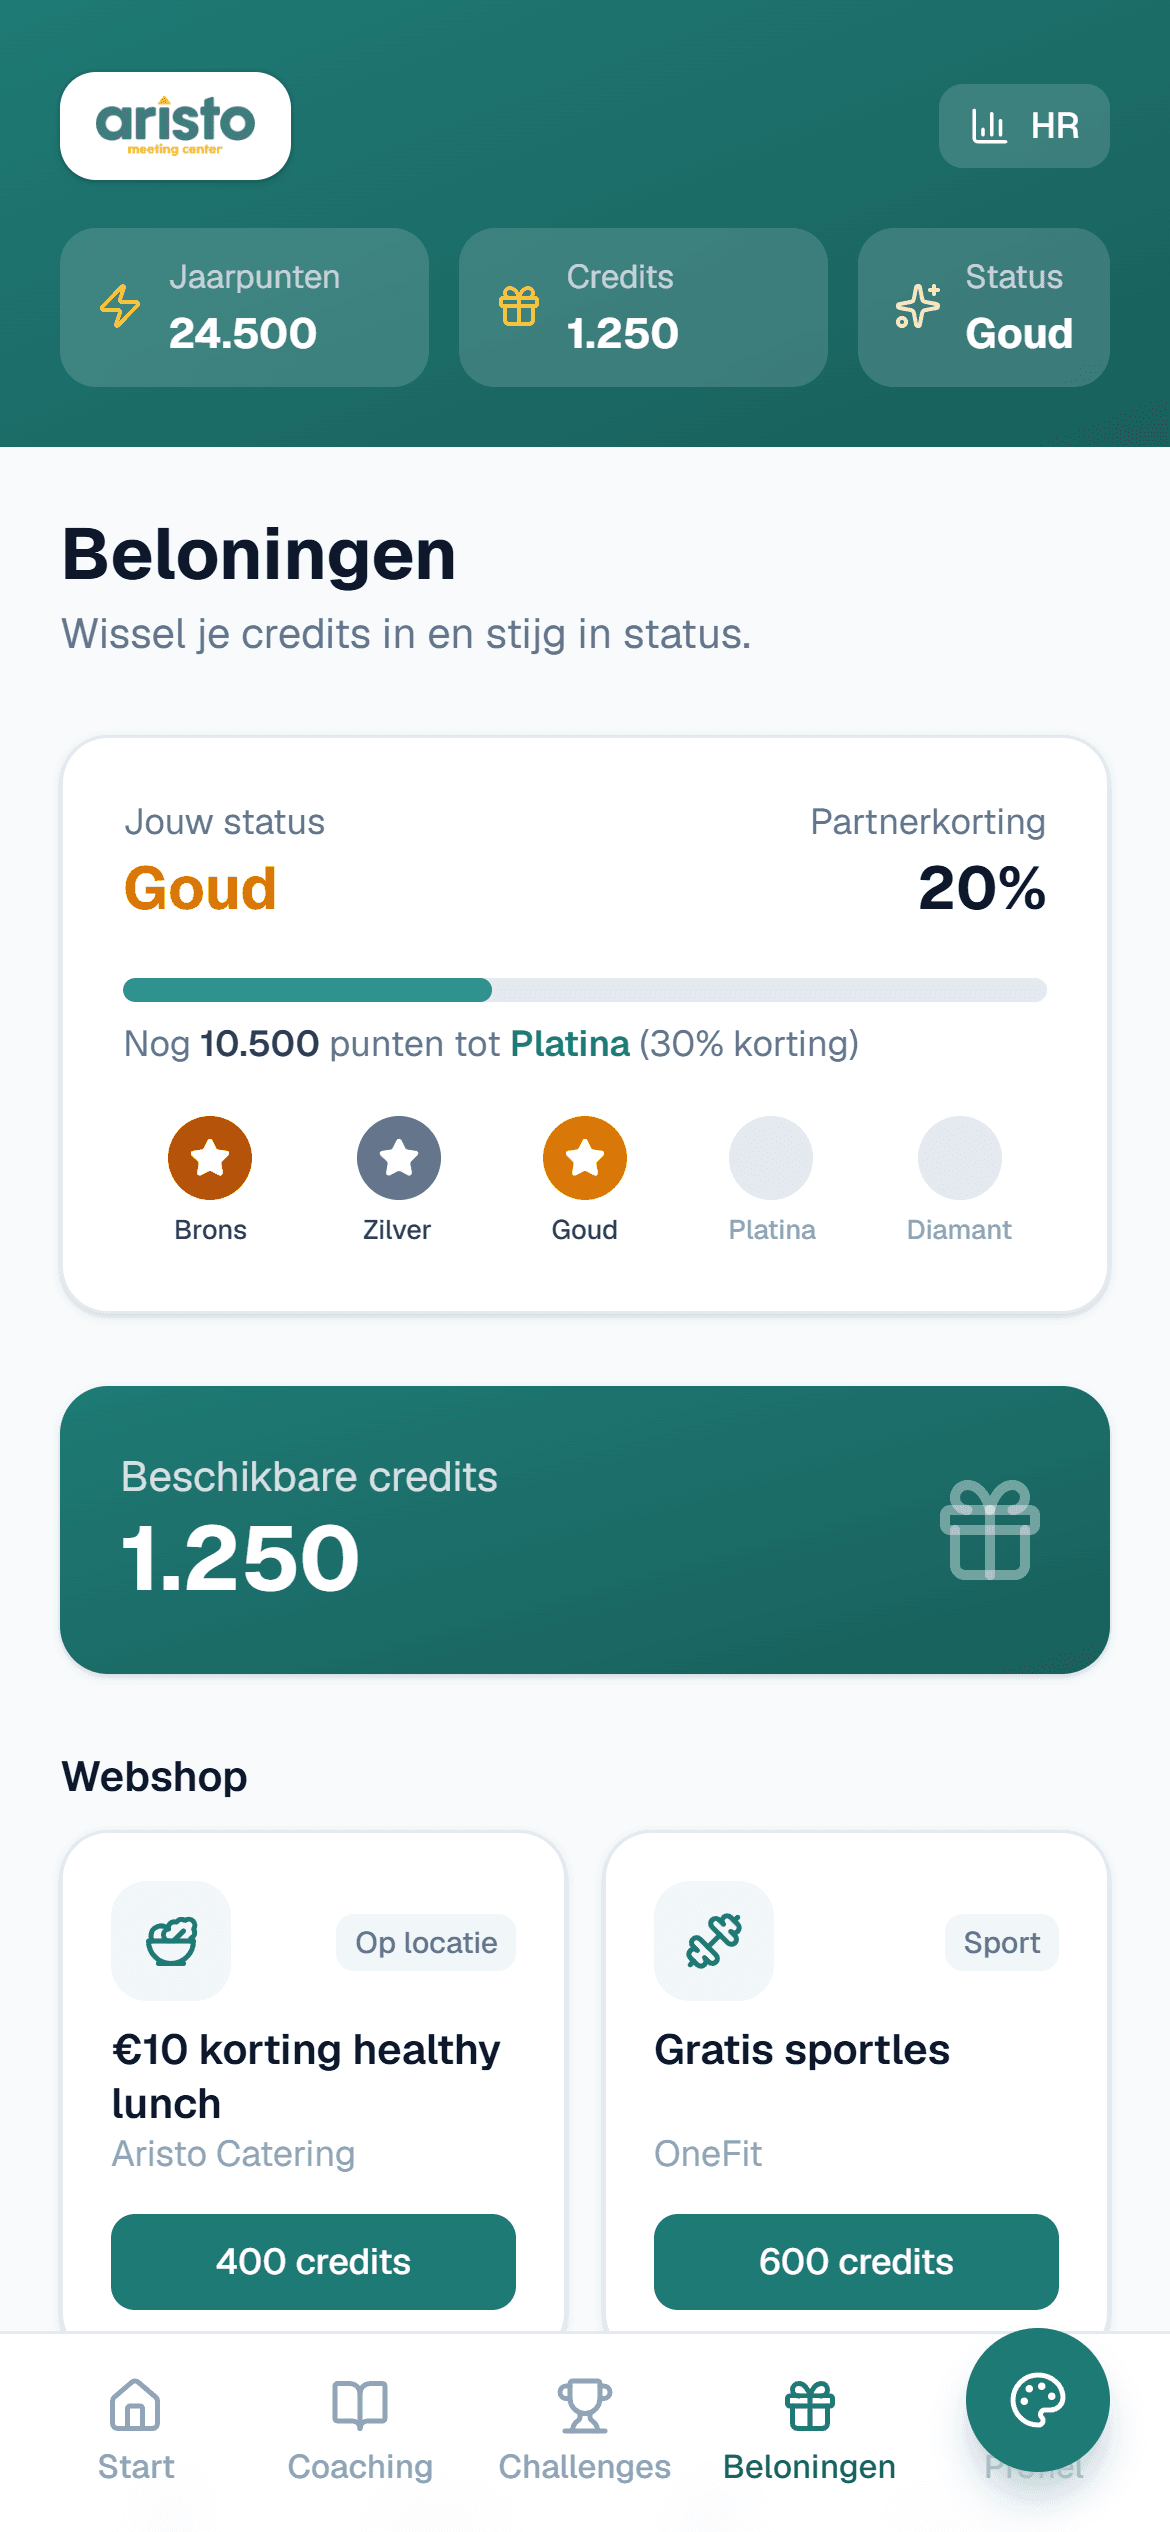The width and height of the screenshot is (1170, 2532).
Task: Click the Aristo meeting center logo
Action: click(x=175, y=126)
